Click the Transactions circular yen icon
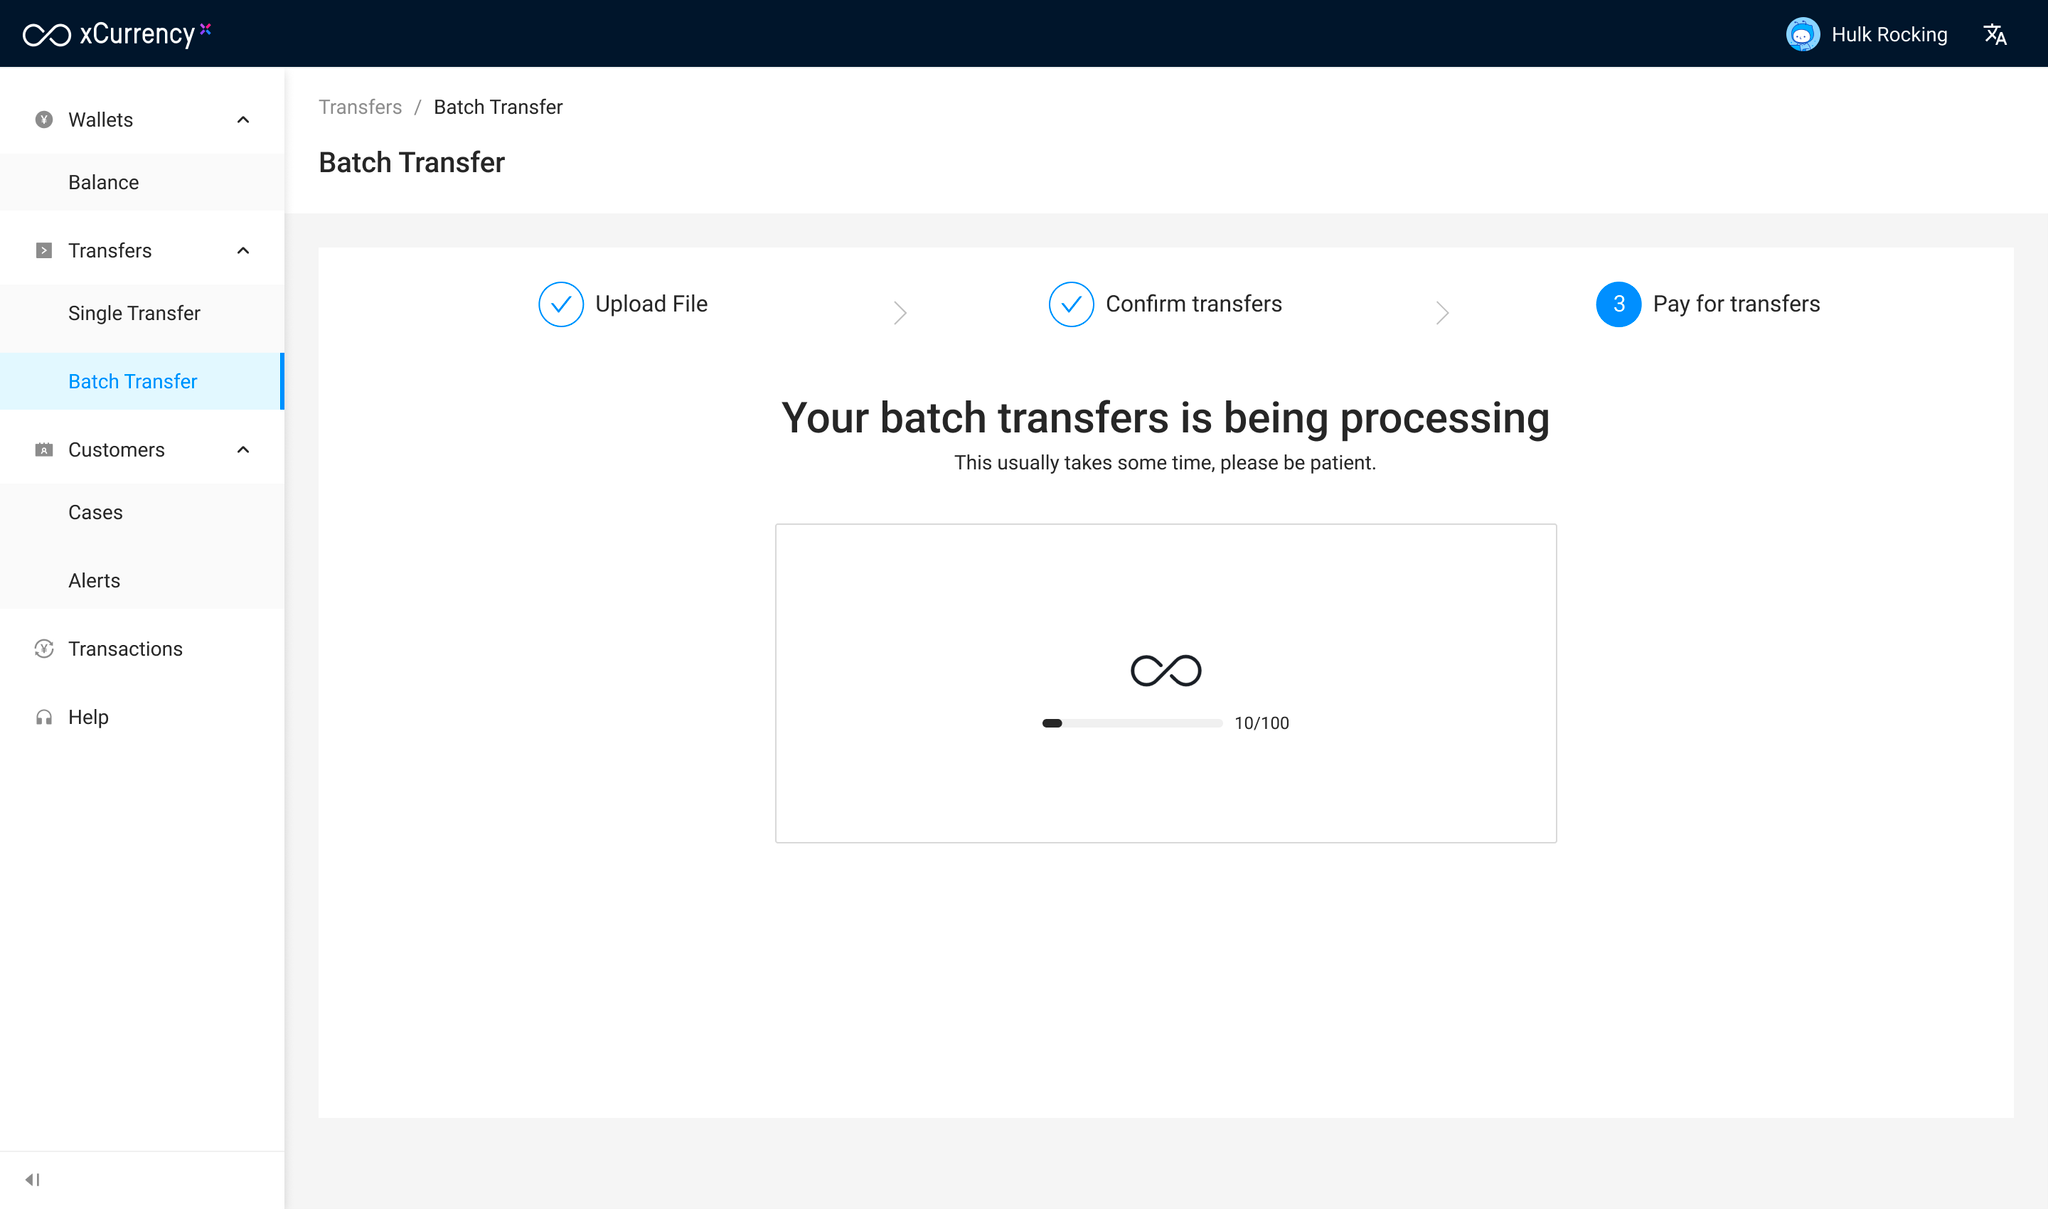The height and width of the screenshot is (1209, 2048). pyautogui.click(x=44, y=649)
